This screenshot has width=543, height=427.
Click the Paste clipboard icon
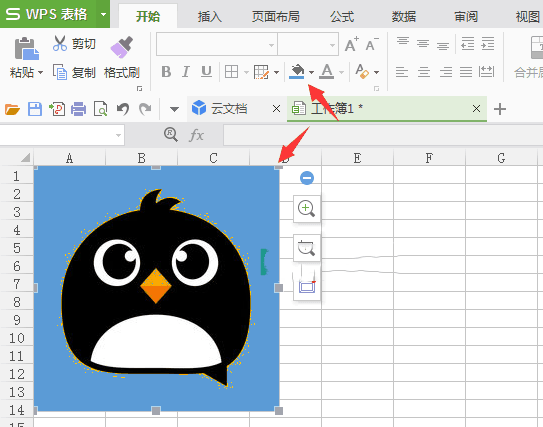[26, 48]
